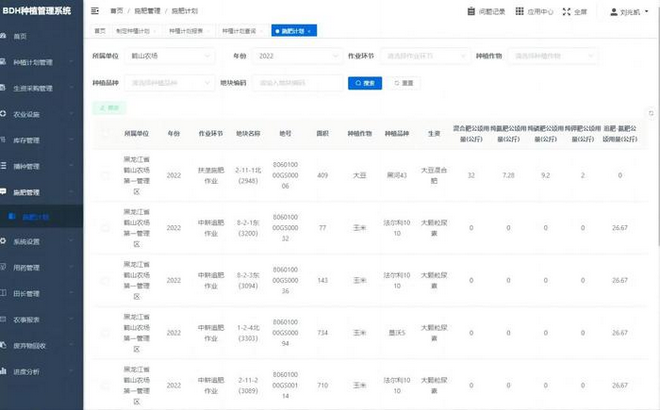660x410 pixels.
Task: Check the row for plot 2-11-1北(2948)
Action: pyautogui.click(x=106, y=176)
